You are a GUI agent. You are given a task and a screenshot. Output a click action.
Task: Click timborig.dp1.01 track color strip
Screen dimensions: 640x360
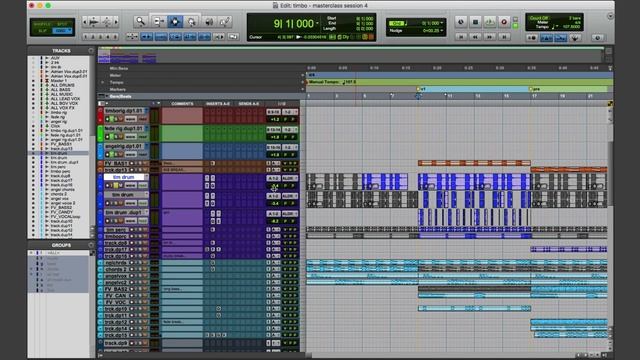click(100, 116)
